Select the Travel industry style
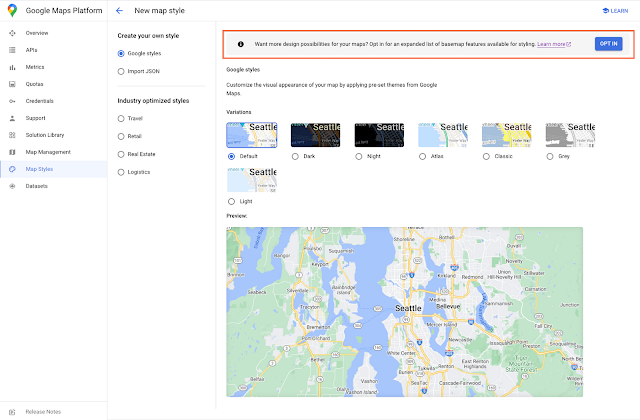Image resolution: width=640 pixels, height=420 pixels. [x=121, y=118]
